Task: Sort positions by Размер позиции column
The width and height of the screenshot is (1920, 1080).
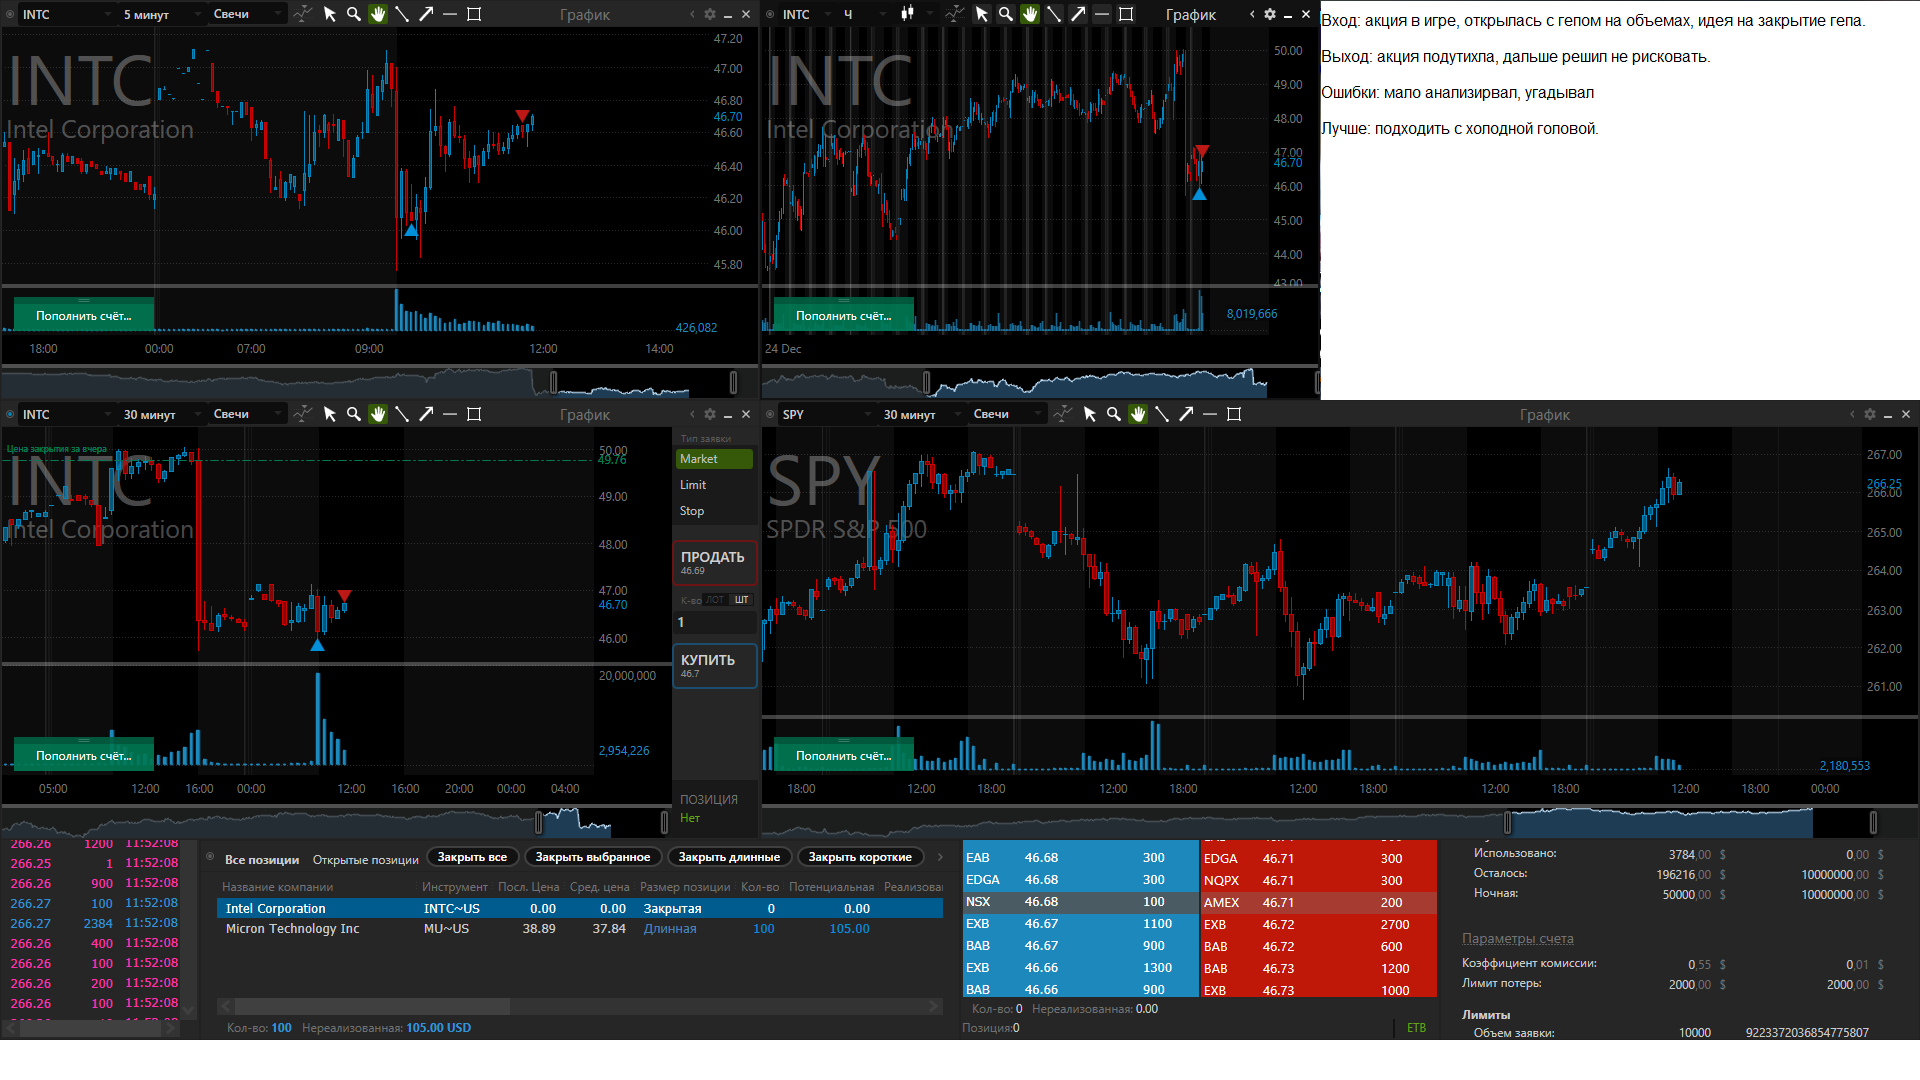Action: coord(685,887)
